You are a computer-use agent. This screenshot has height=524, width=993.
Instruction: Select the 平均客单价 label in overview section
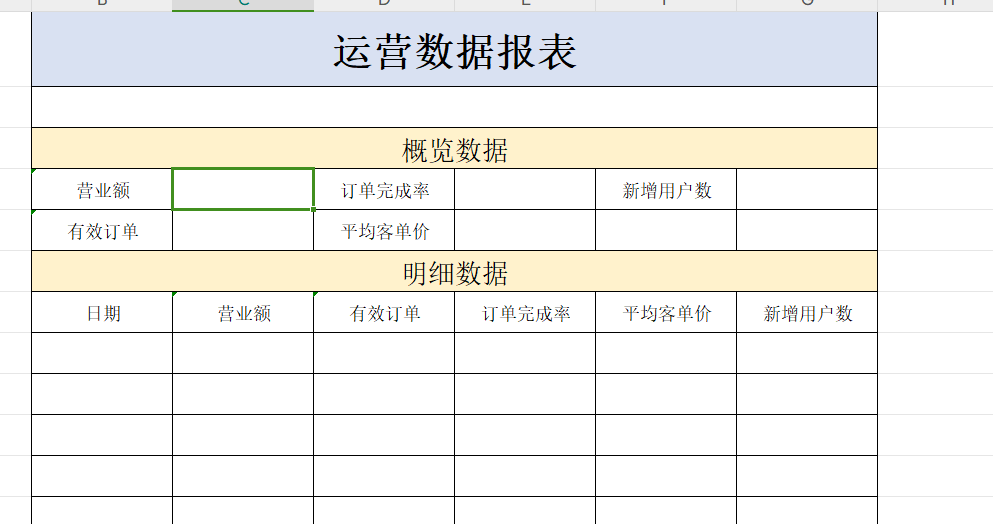[x=385, y=231]
